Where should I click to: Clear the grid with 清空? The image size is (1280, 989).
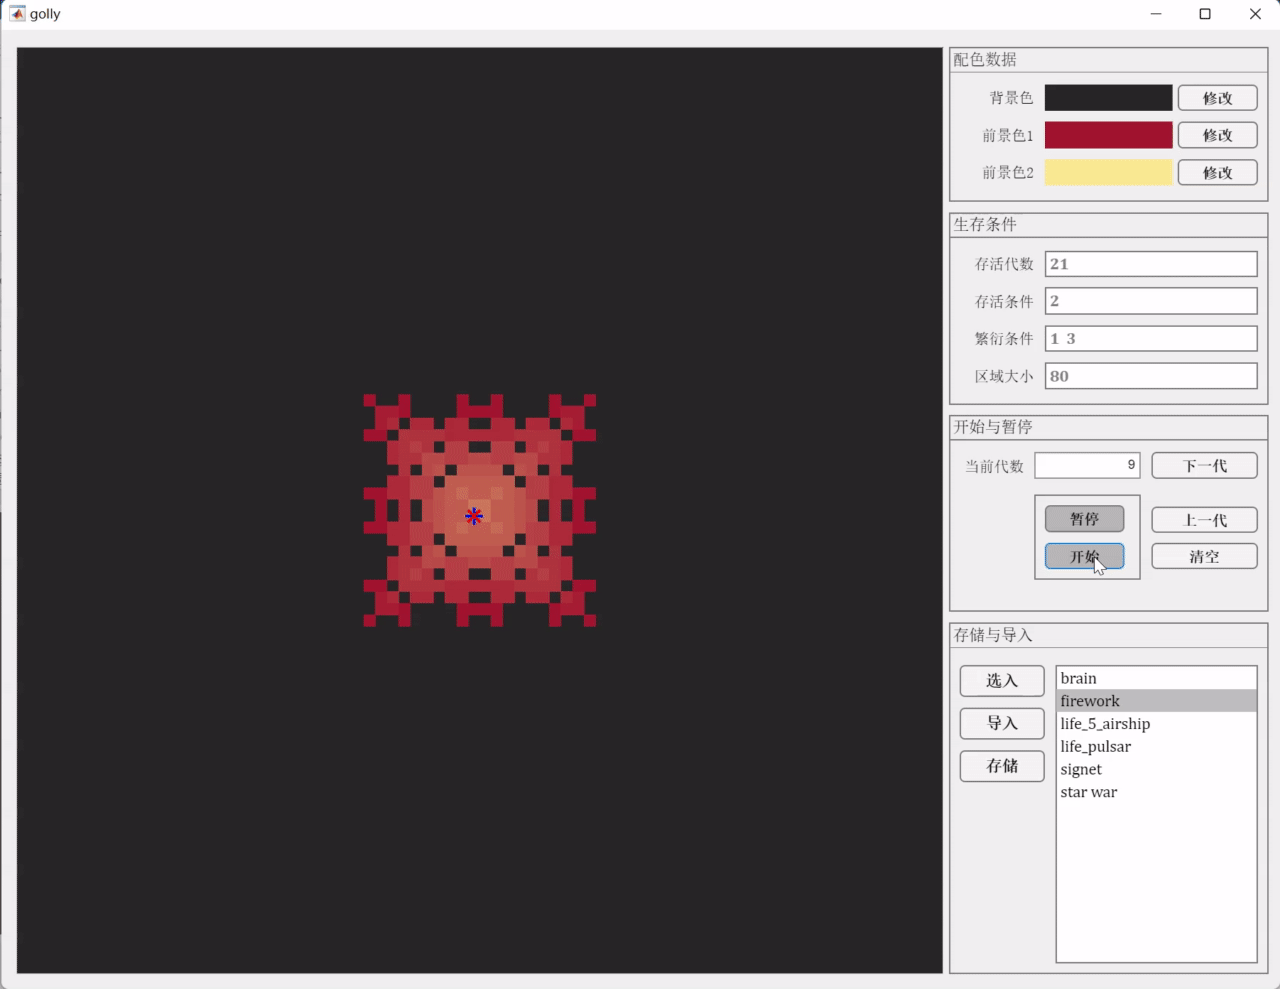tap(1204, 556)
